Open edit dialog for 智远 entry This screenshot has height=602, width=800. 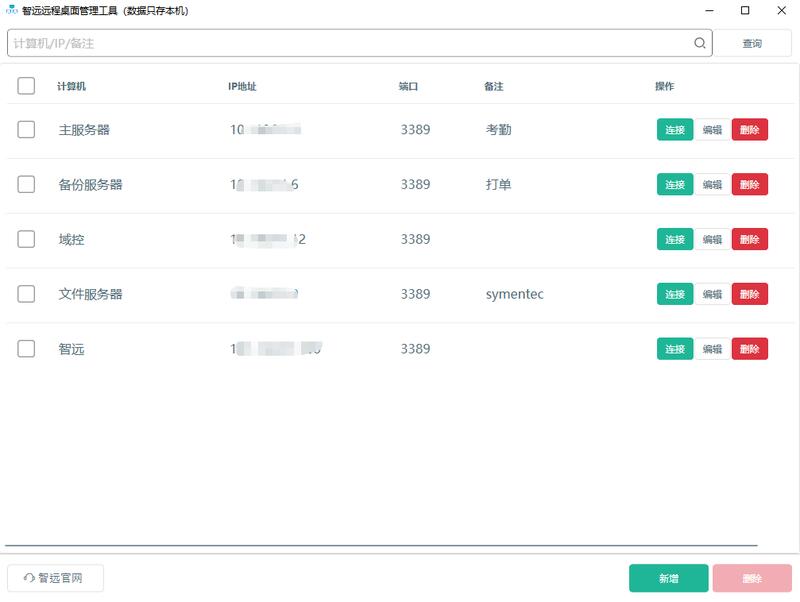pos(712,349)
